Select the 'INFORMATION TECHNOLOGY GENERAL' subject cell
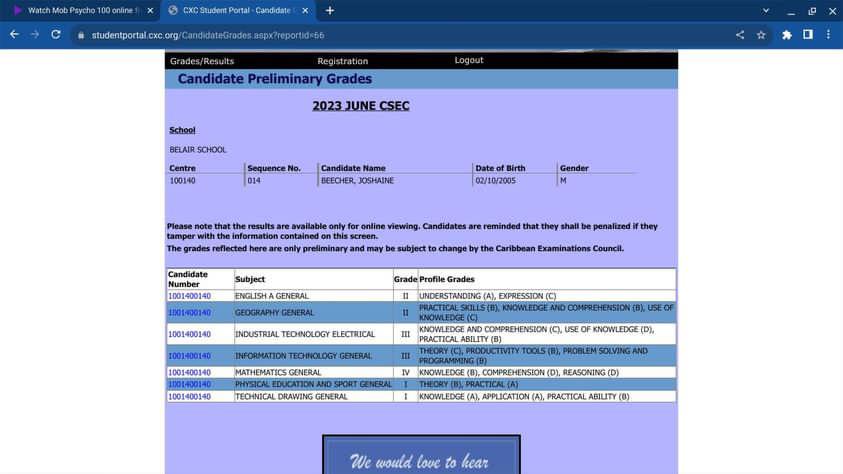The height and width of the screenshot is (474, 843). pyautogui.click(x=313, y=356)
